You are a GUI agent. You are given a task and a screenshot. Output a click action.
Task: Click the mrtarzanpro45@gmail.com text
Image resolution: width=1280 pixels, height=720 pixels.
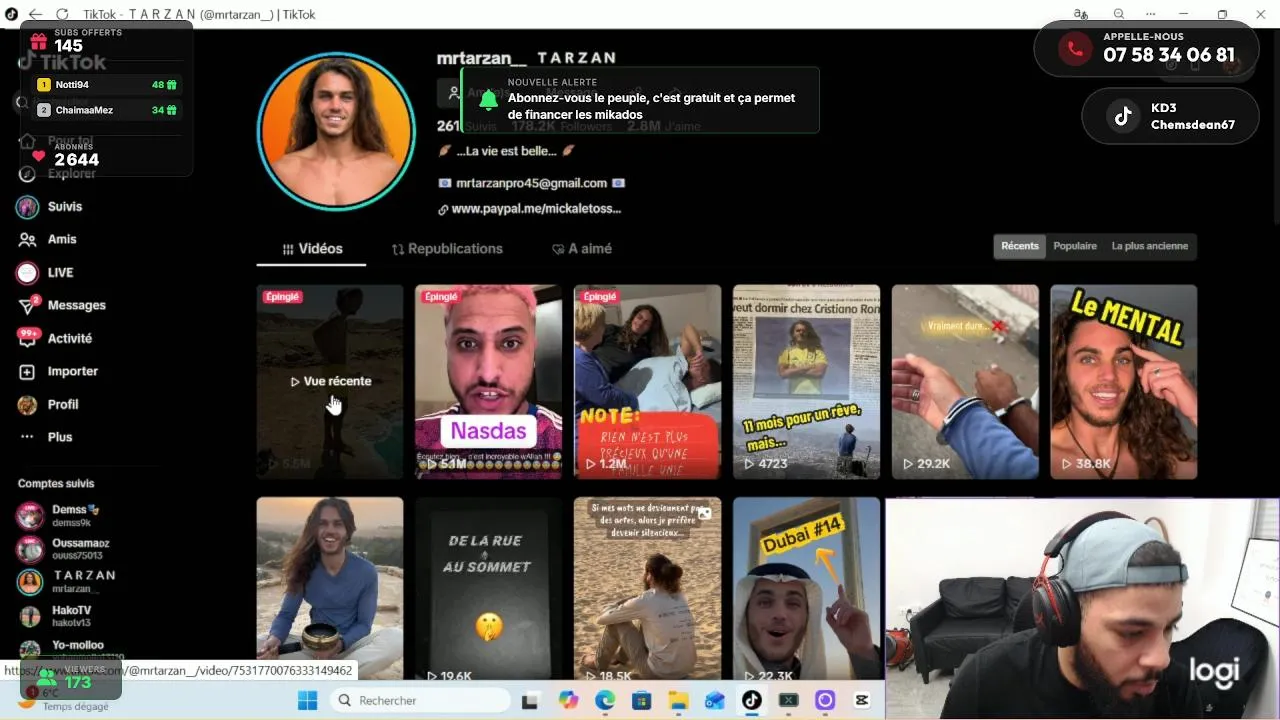(531, 183)
